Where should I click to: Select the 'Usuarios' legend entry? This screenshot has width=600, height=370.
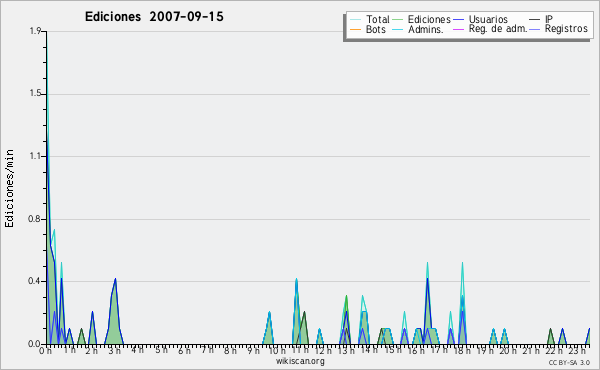coord(480,19)
